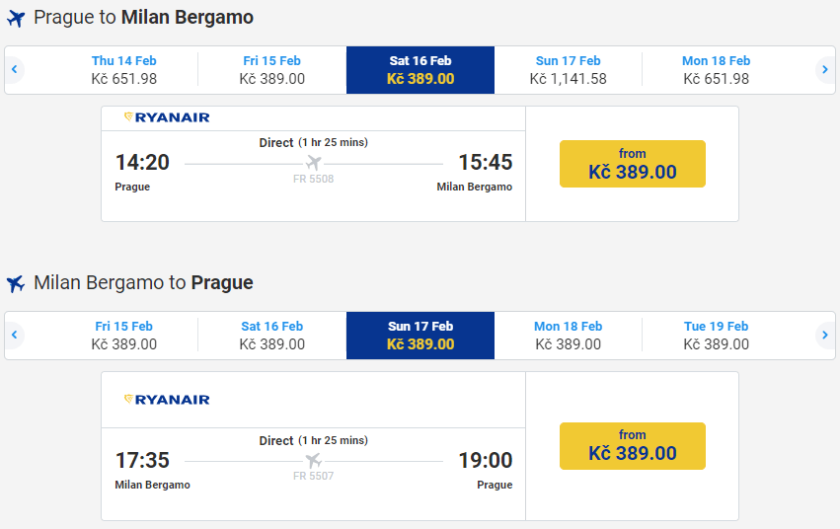840x529 pixels.
Task: Click plane icon above flight FR 5508
Action: coord(314,163)
